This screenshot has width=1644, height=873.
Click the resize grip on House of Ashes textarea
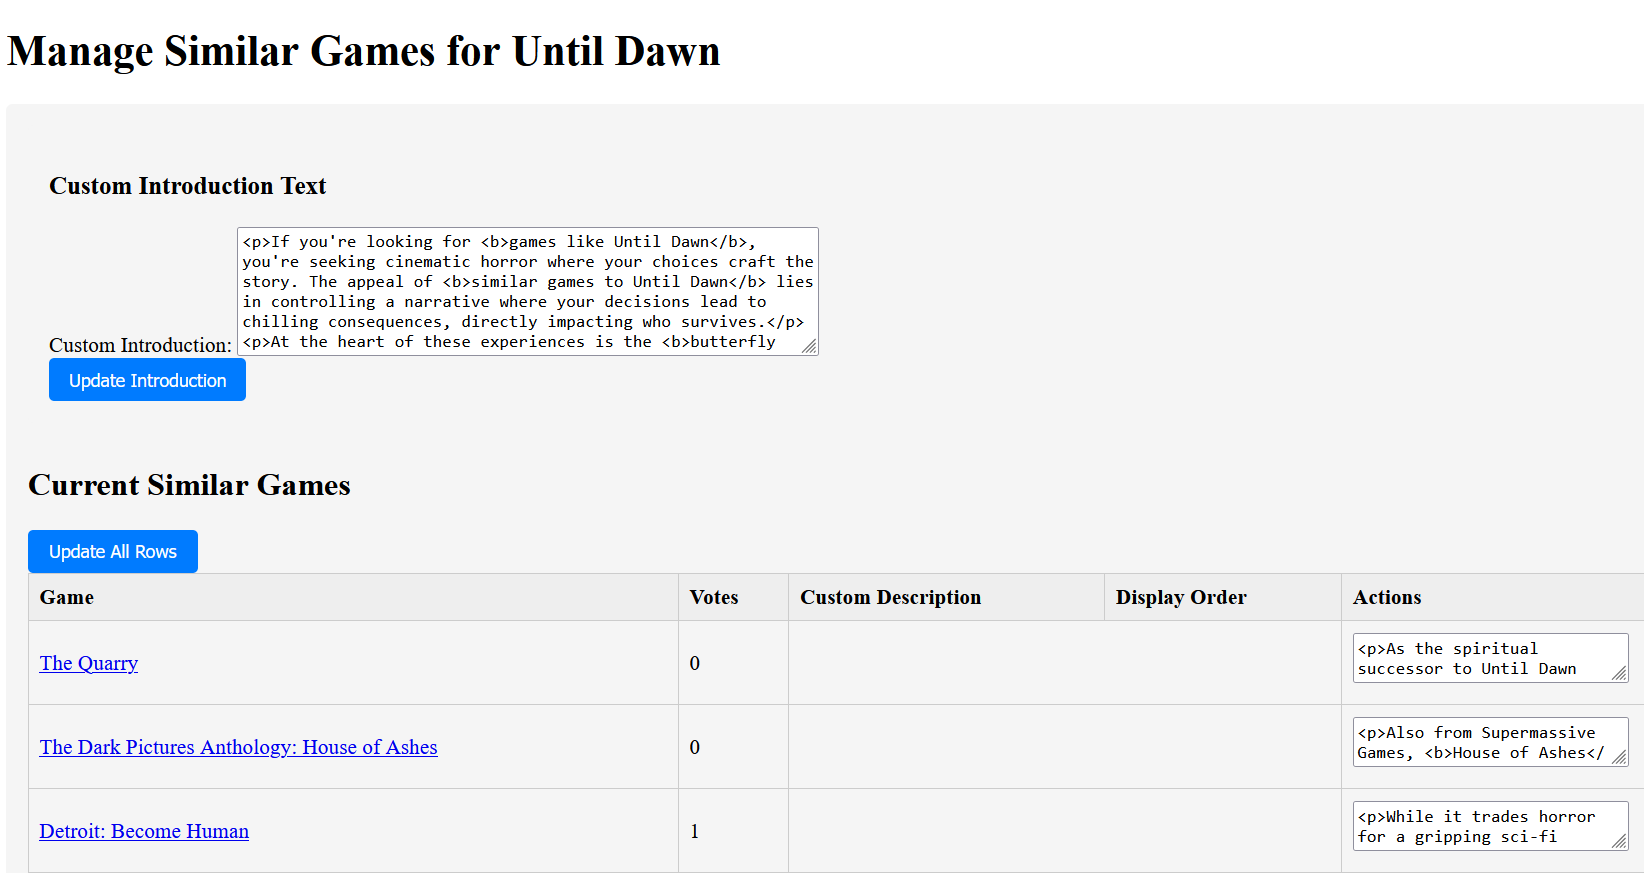pyautogui.click(x=1619, y=757)
